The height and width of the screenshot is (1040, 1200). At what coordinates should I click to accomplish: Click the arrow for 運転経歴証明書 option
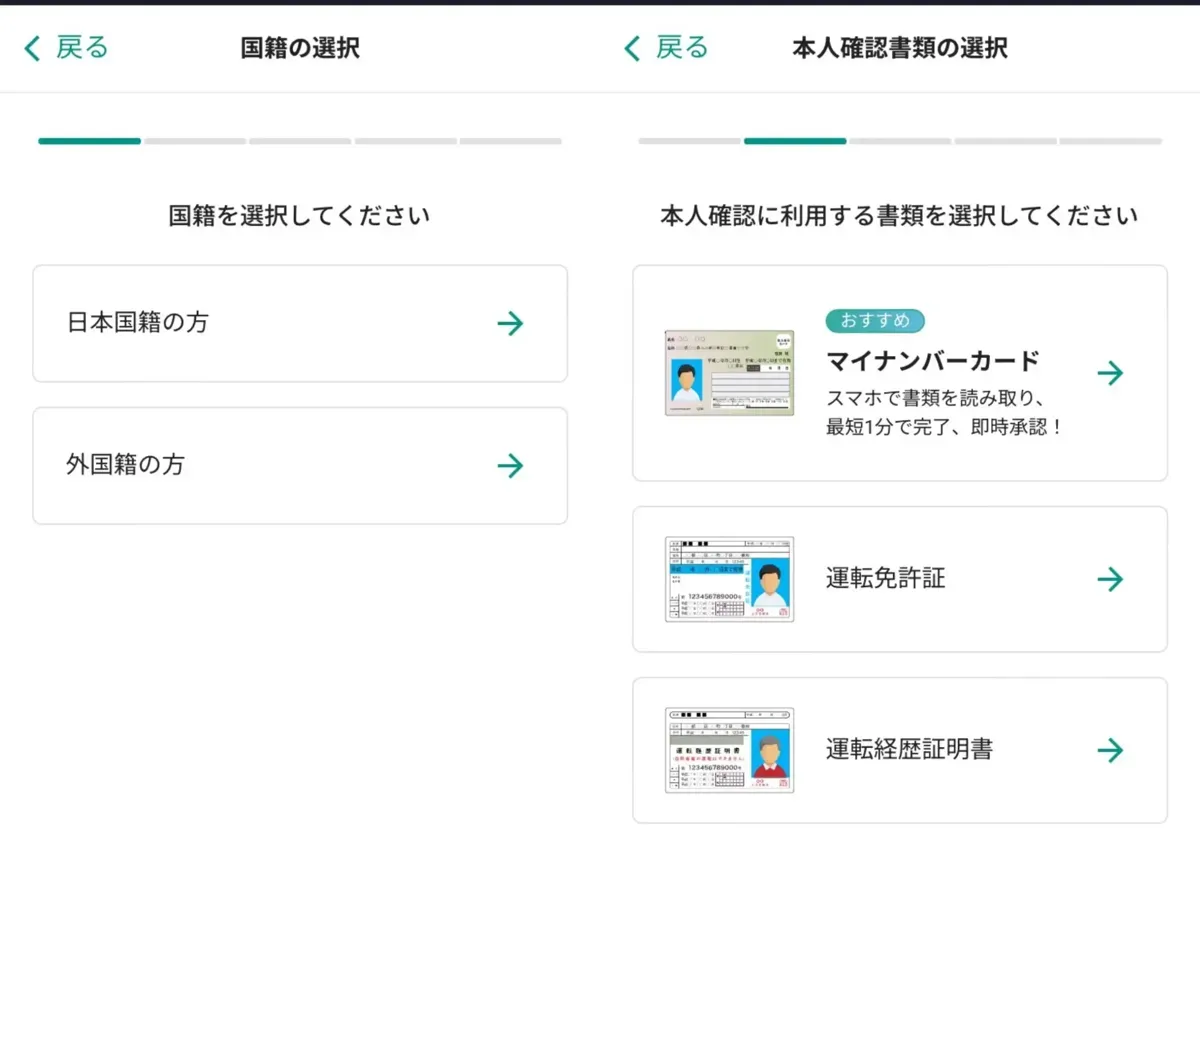pos(1111,750)
